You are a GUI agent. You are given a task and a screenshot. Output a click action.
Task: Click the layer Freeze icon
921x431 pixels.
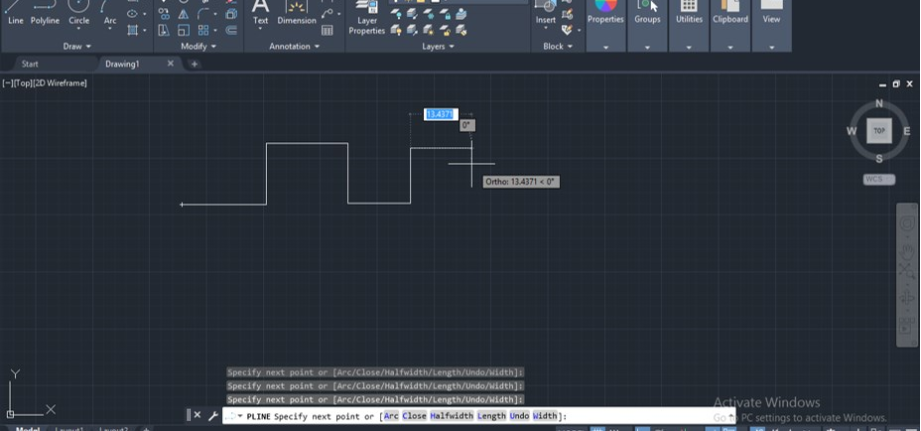point(429,14)
